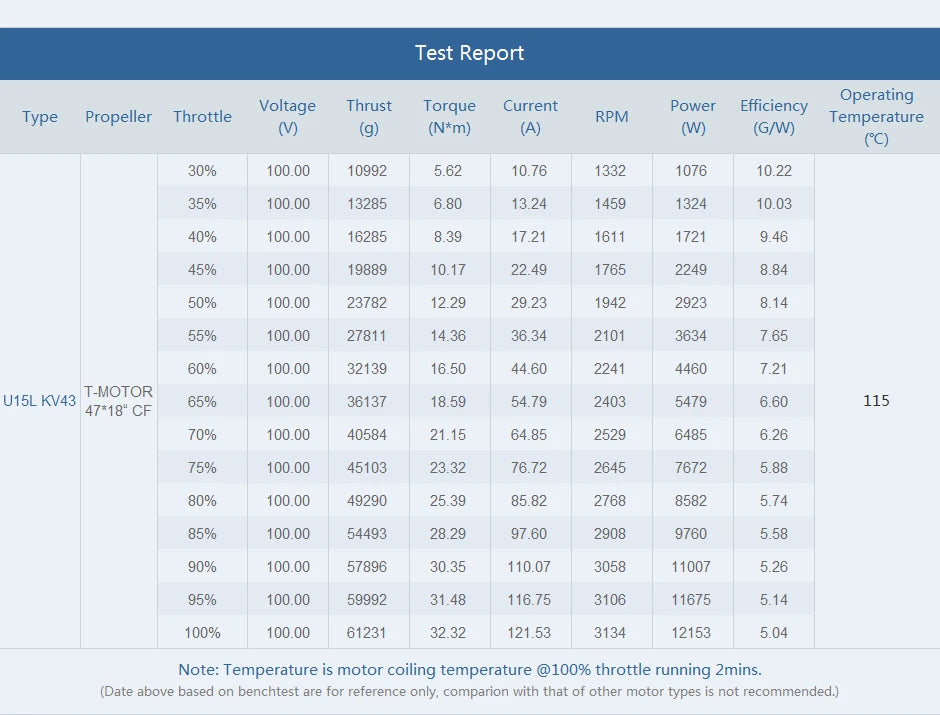Select the RPM column header
The width and height of the screenshot is (940, 715).
click(x=611, y=116)
